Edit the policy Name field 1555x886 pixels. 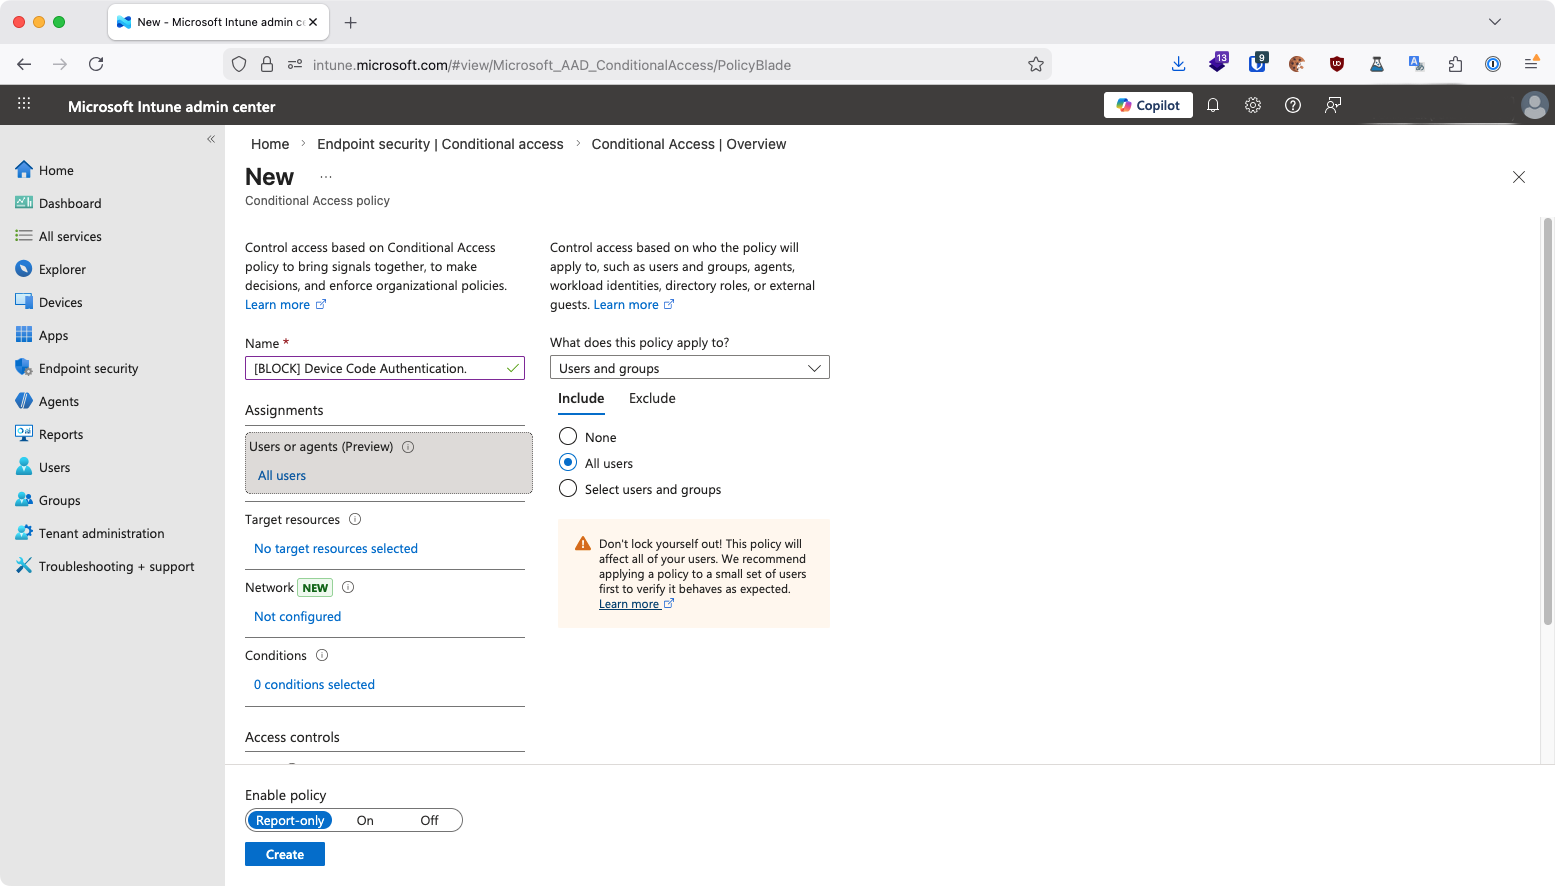tap(385, 368)
